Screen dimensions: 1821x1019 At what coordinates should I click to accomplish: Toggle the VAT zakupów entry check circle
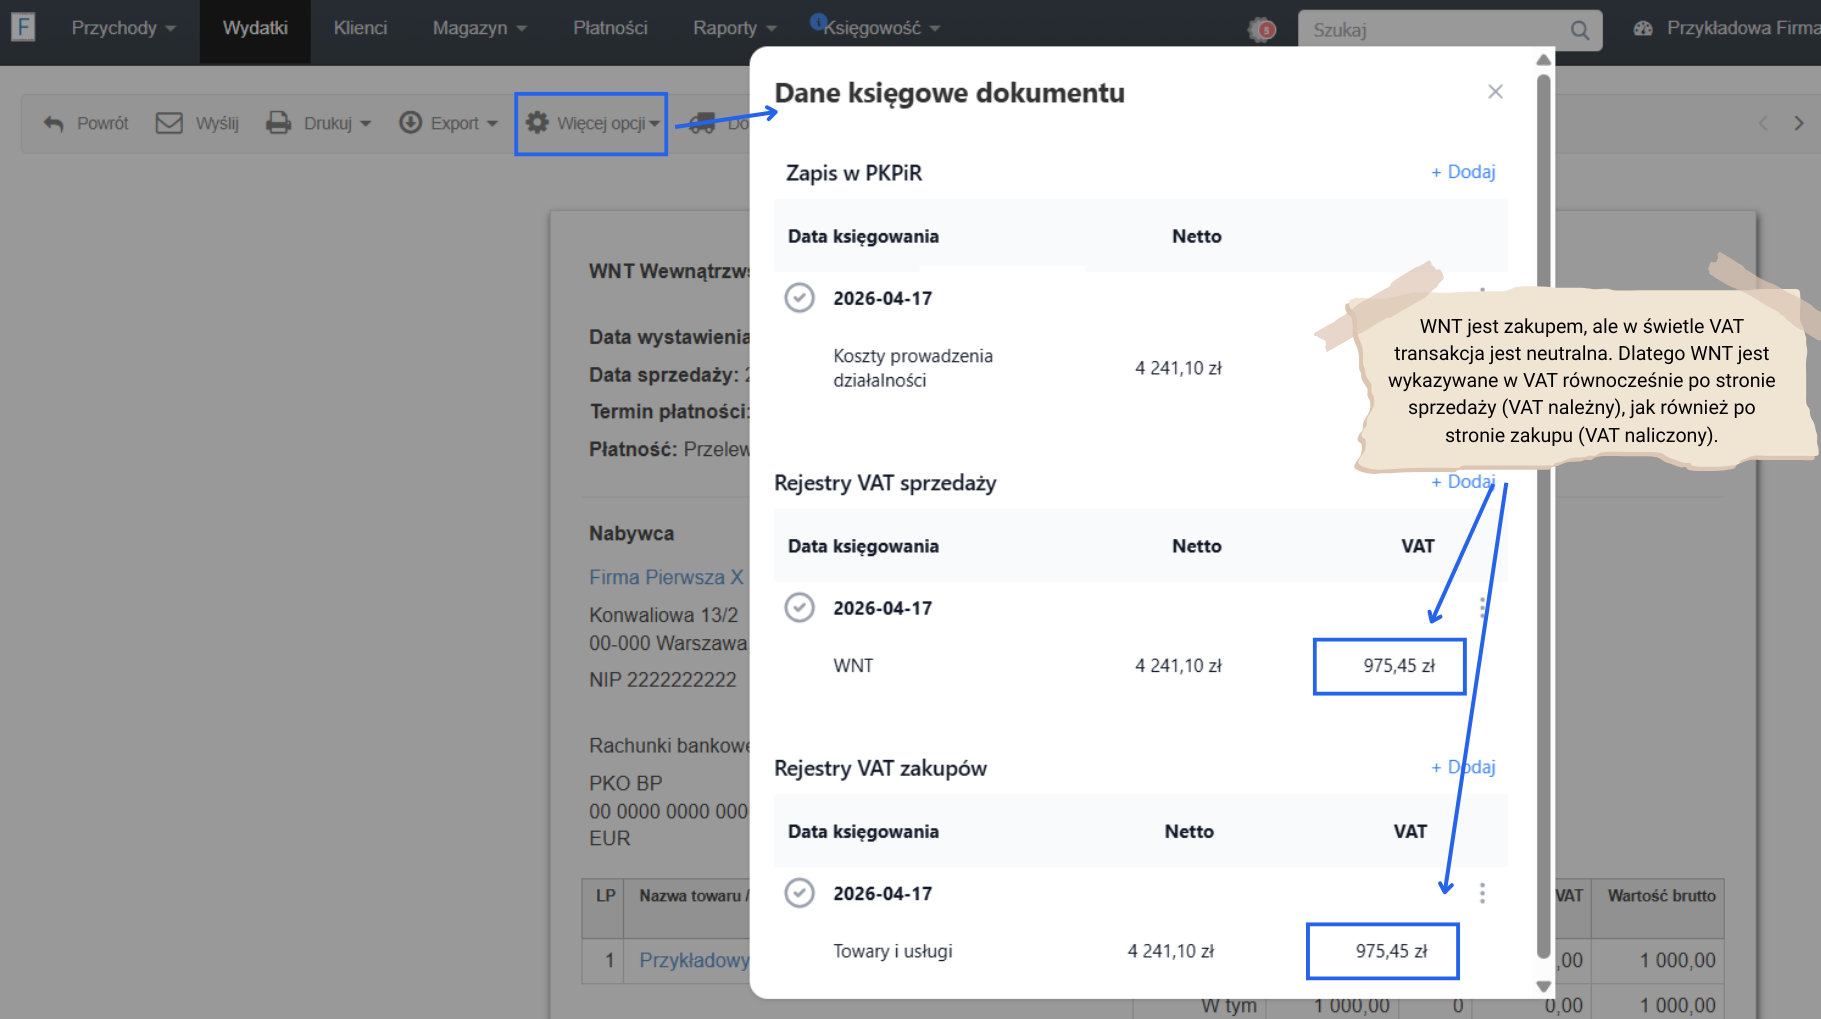coord(799,893)
